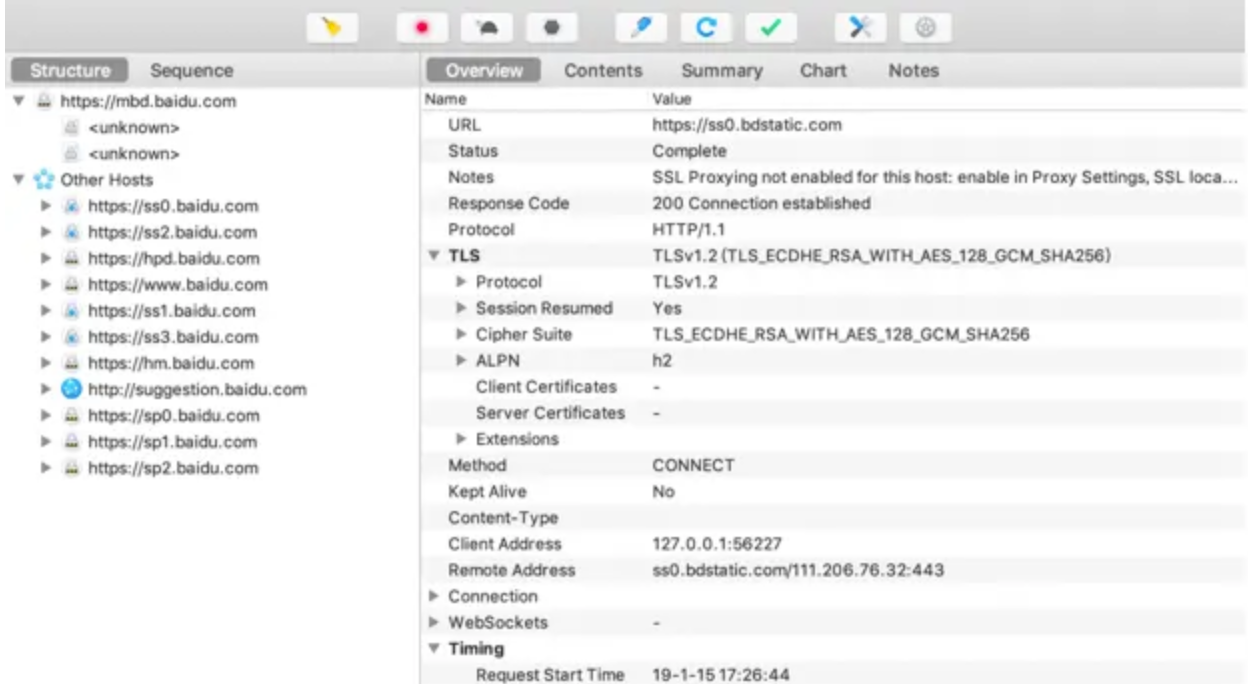Select the Request Start Time 19-1-15 17:26:44
Screen dimensions: 1248x684
pyautogui.click(x=720, y=675)
